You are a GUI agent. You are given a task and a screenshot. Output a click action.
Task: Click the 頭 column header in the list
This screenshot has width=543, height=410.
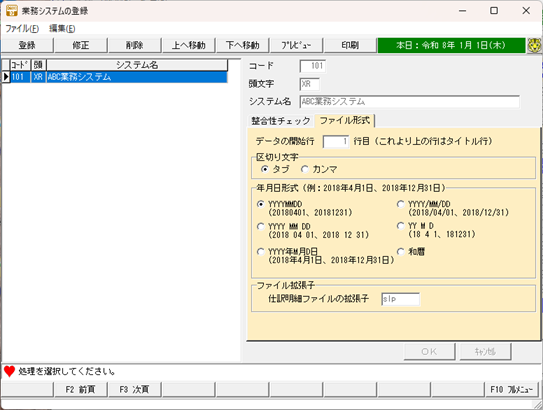(38, 65)
